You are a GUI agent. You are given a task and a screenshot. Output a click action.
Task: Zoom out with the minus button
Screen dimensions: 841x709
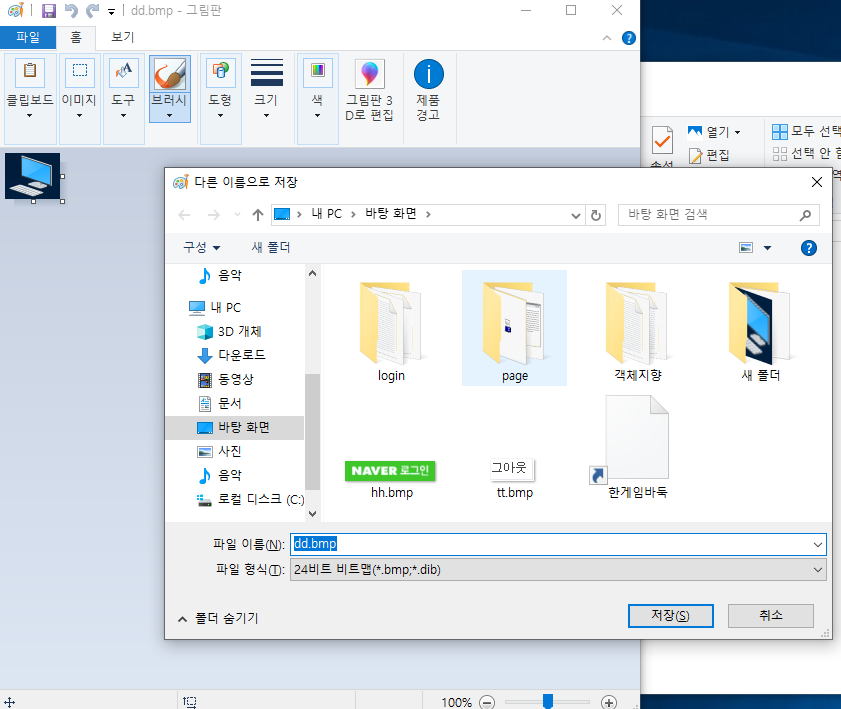(x=486, y=701)
